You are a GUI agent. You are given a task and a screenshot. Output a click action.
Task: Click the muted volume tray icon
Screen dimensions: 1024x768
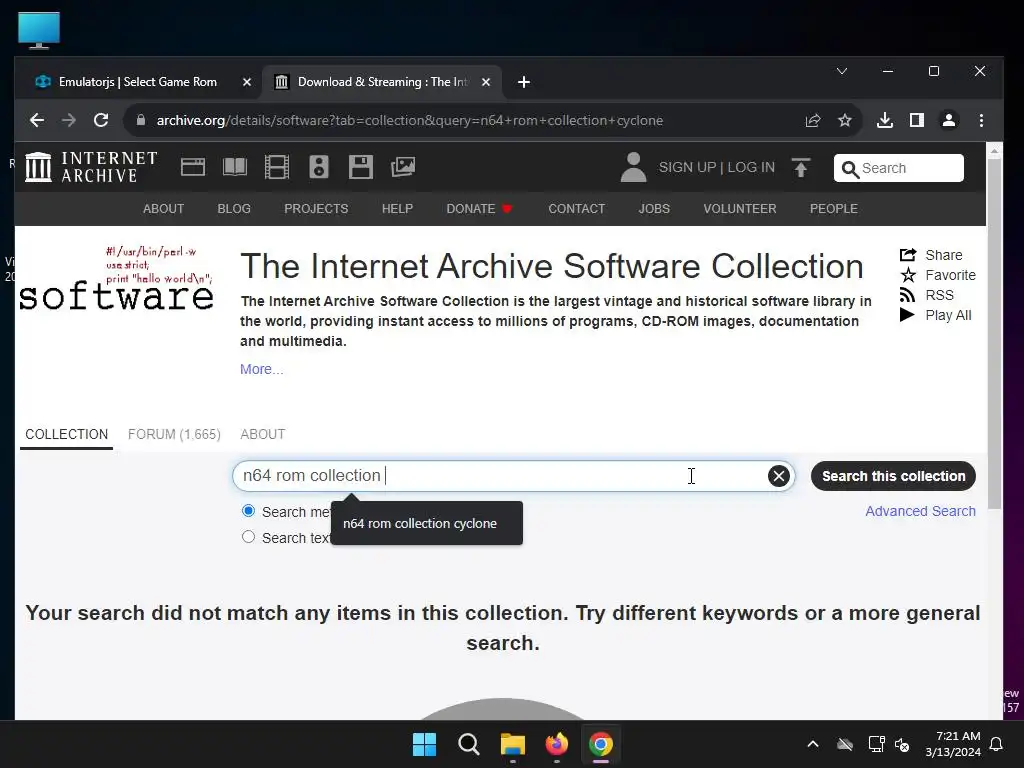(902, 744)
